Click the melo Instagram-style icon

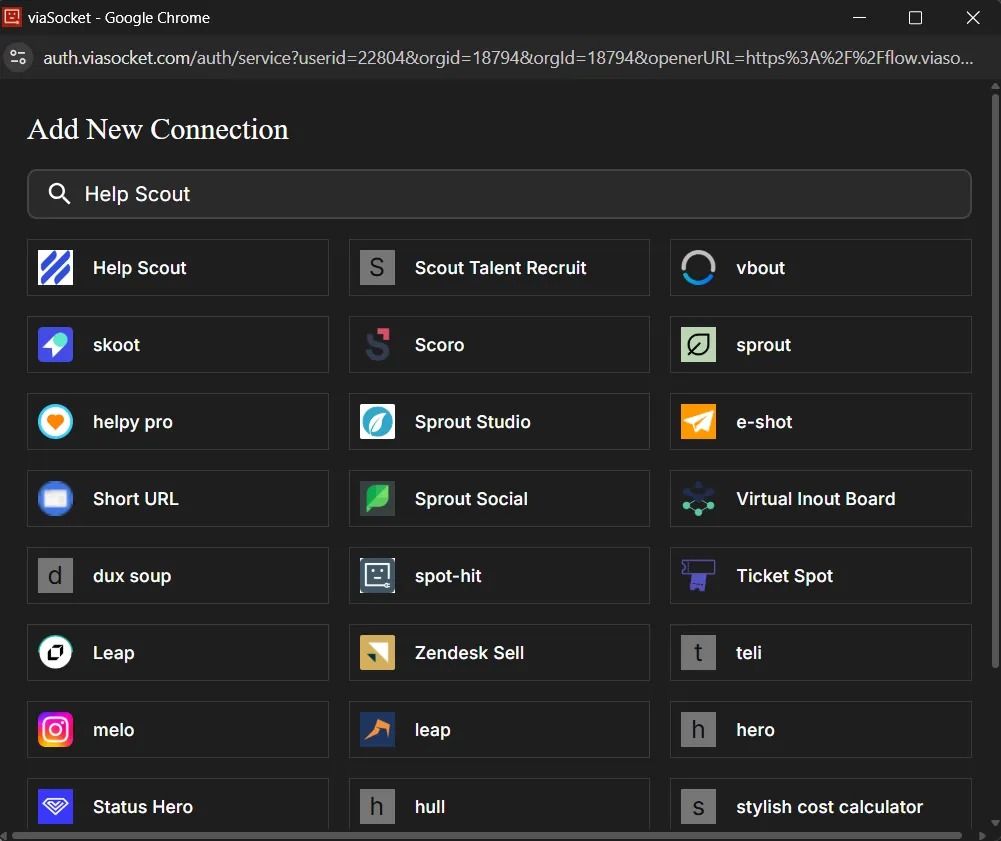(x=55, y=730)
